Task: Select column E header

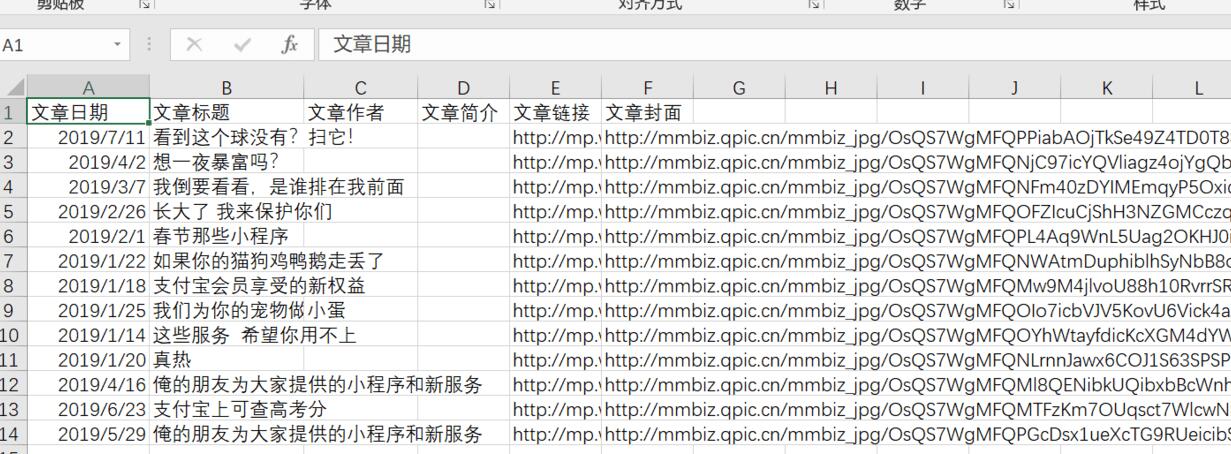Action: click(555, 88)
